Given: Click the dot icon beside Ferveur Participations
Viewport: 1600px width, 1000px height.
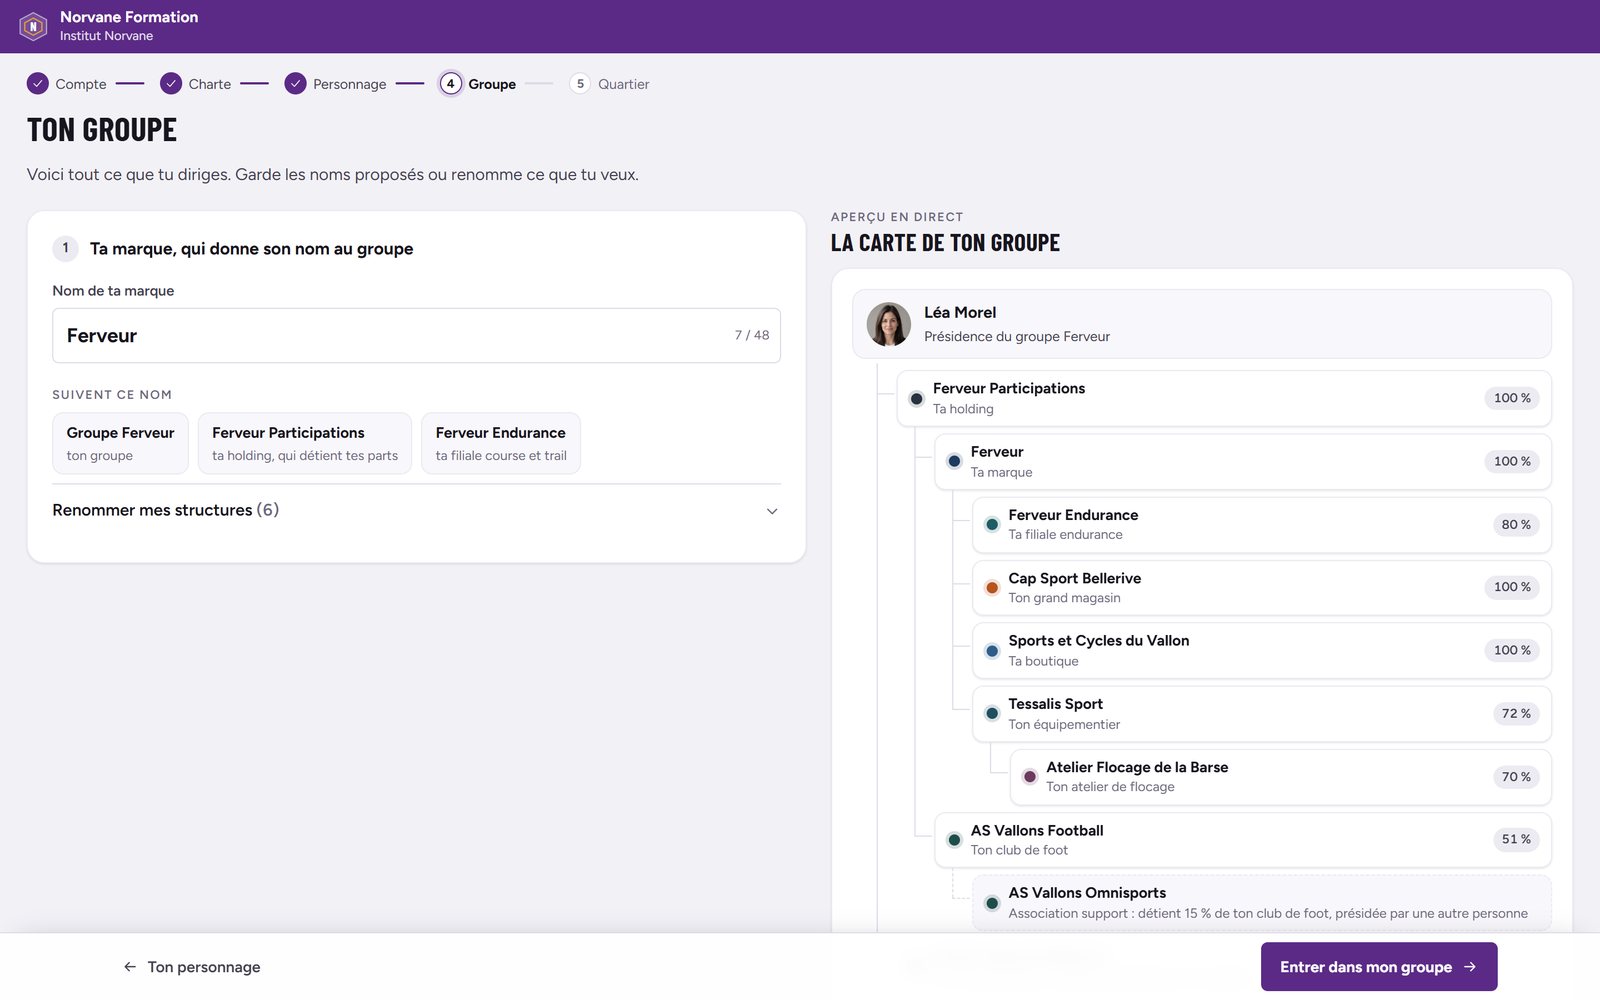Looking at the screenshot, I should coord(916,398).
